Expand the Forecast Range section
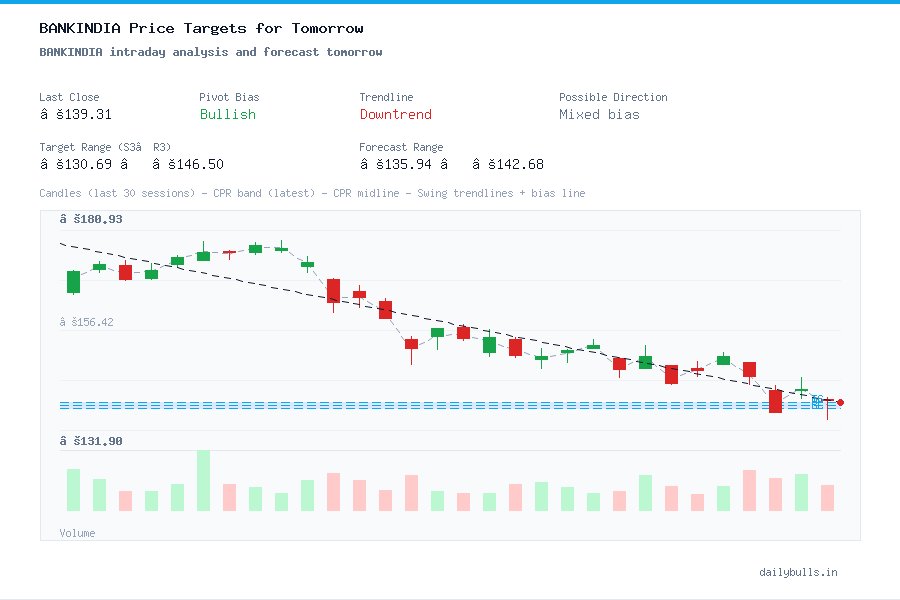Image resolution: width=900 pixels, height=600 pixels. [401, 147]
